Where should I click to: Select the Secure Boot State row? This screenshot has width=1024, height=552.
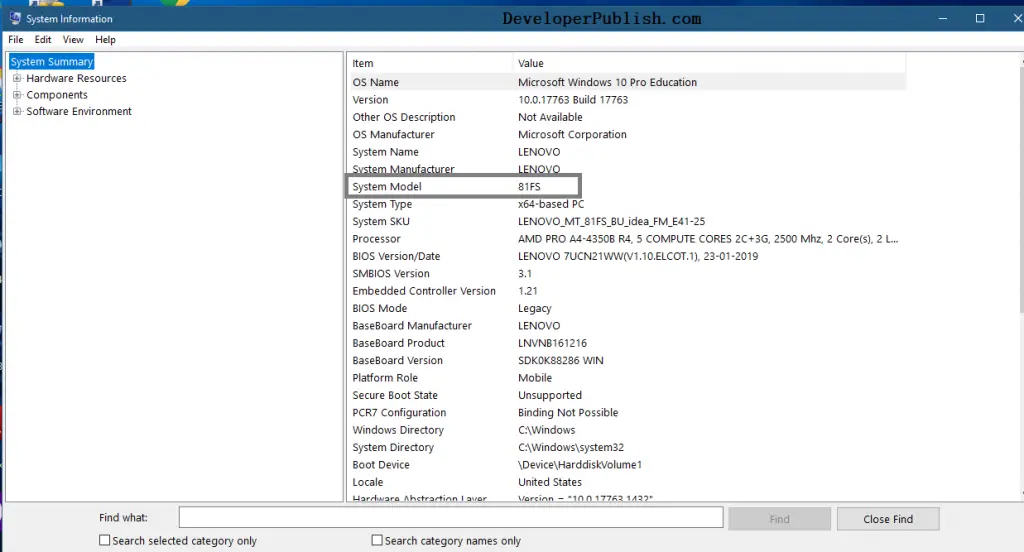tap(627, 395)
